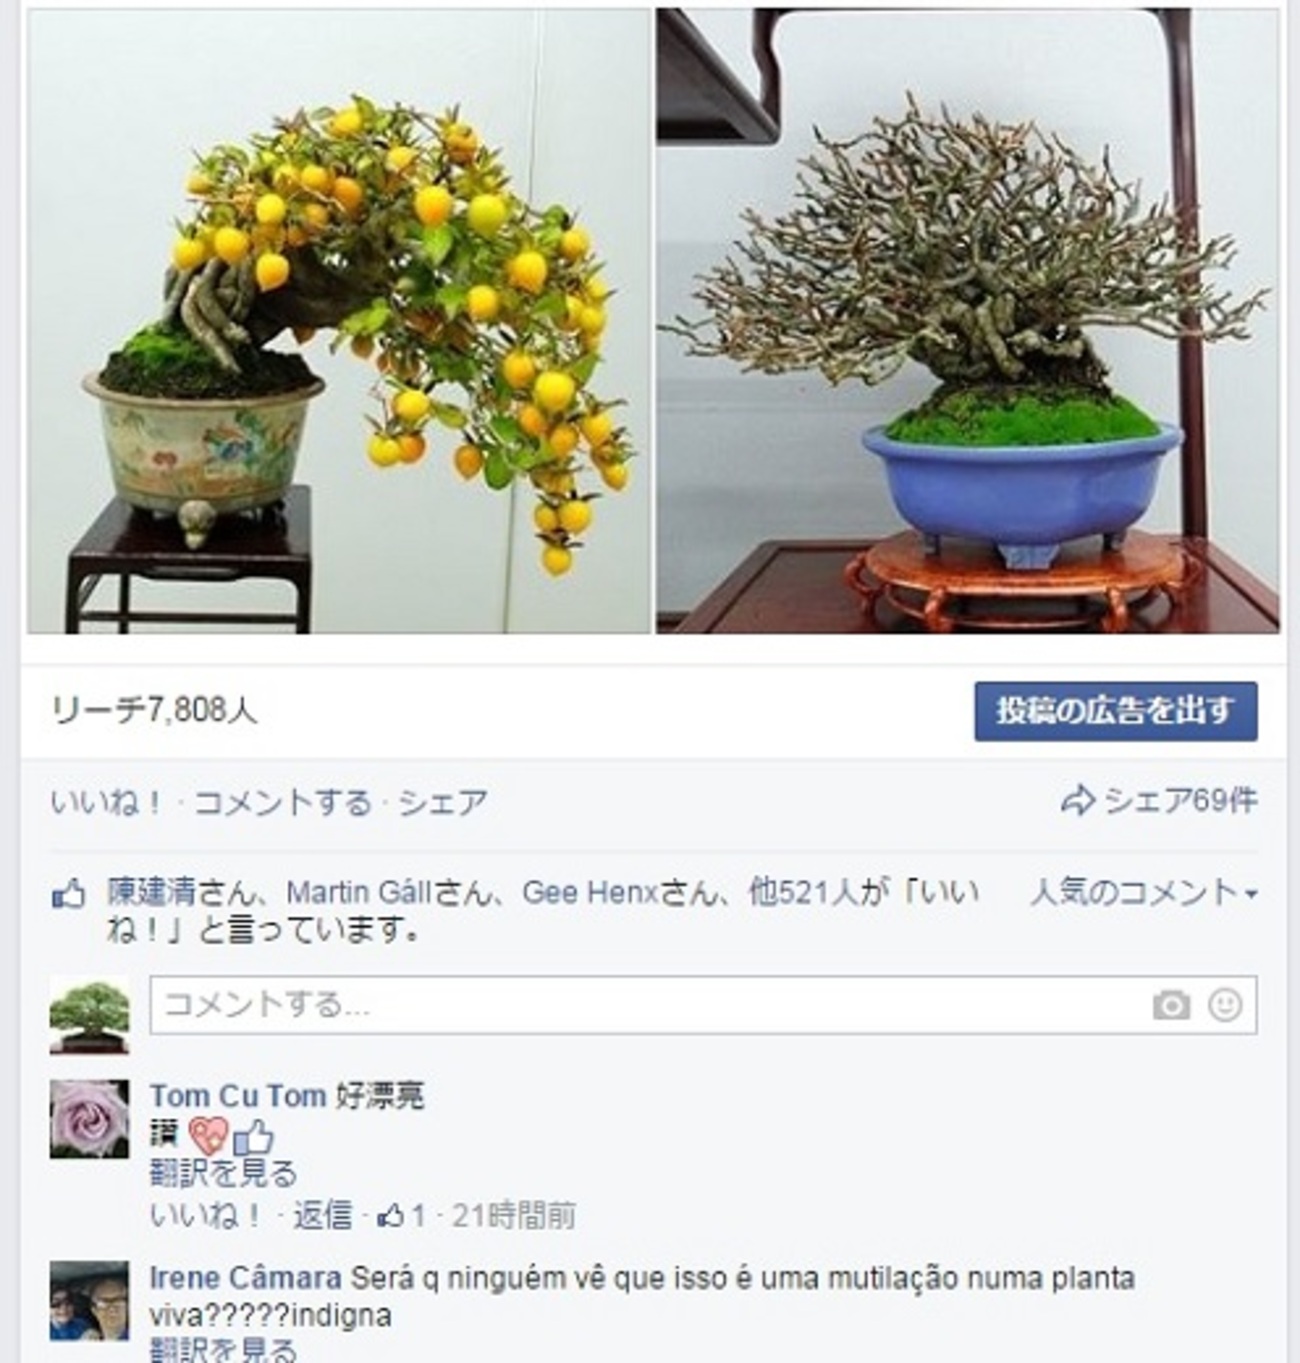Open Irene Câmara's profile picture
Viewport: 1300px width, 1363px height.
89,1300
